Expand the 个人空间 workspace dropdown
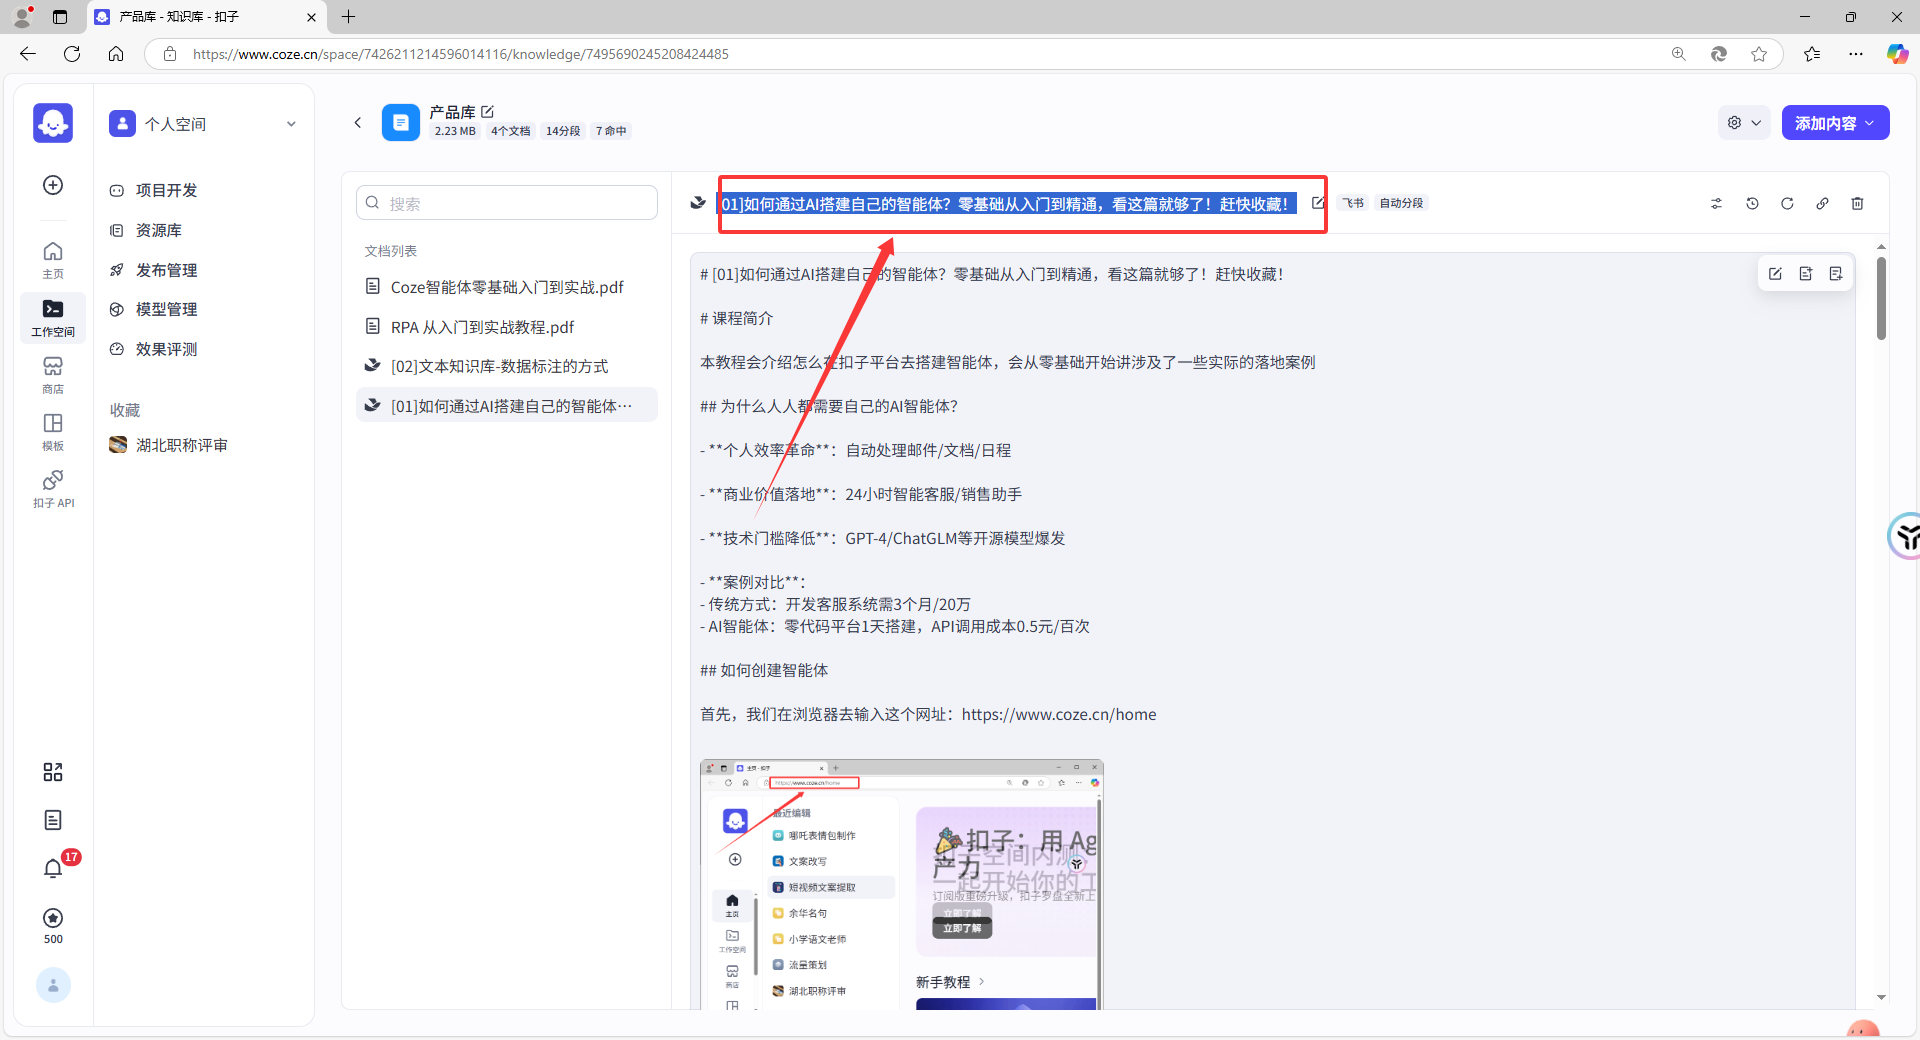This screenshot has height=1040, width=1920. coord(291,124)
